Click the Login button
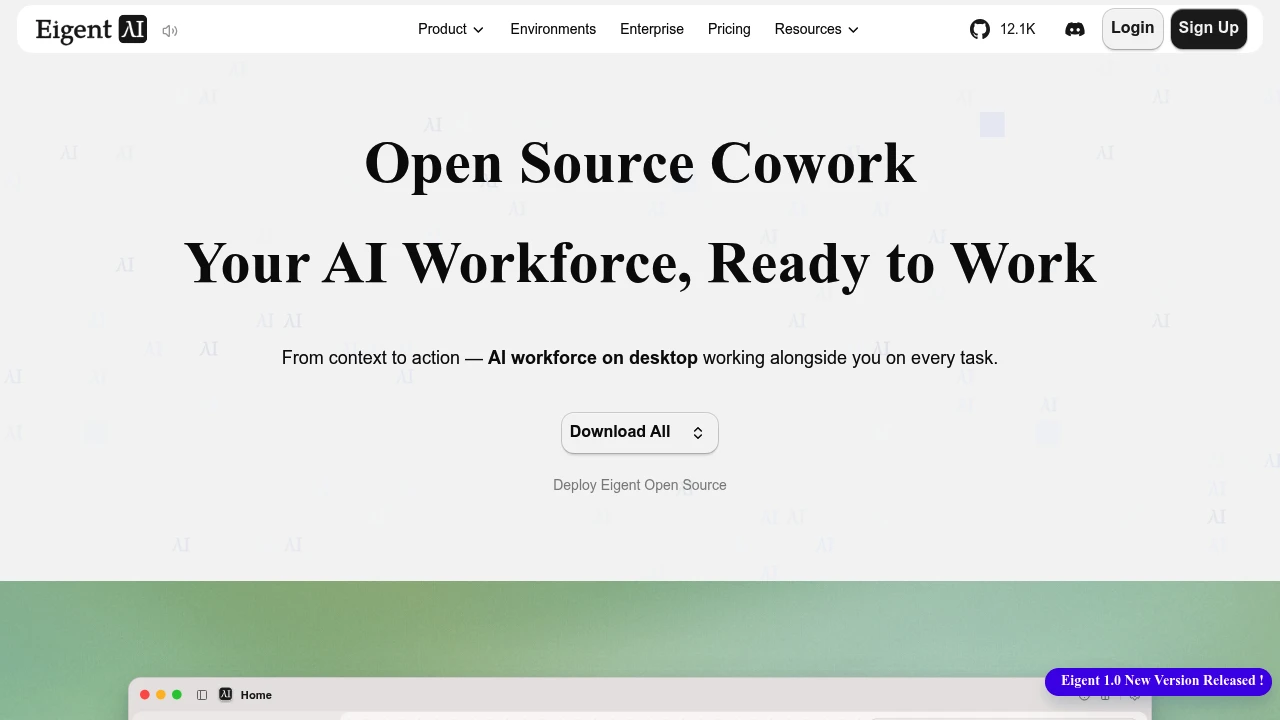This screenshot has width=1280, height=720. 1133,29
